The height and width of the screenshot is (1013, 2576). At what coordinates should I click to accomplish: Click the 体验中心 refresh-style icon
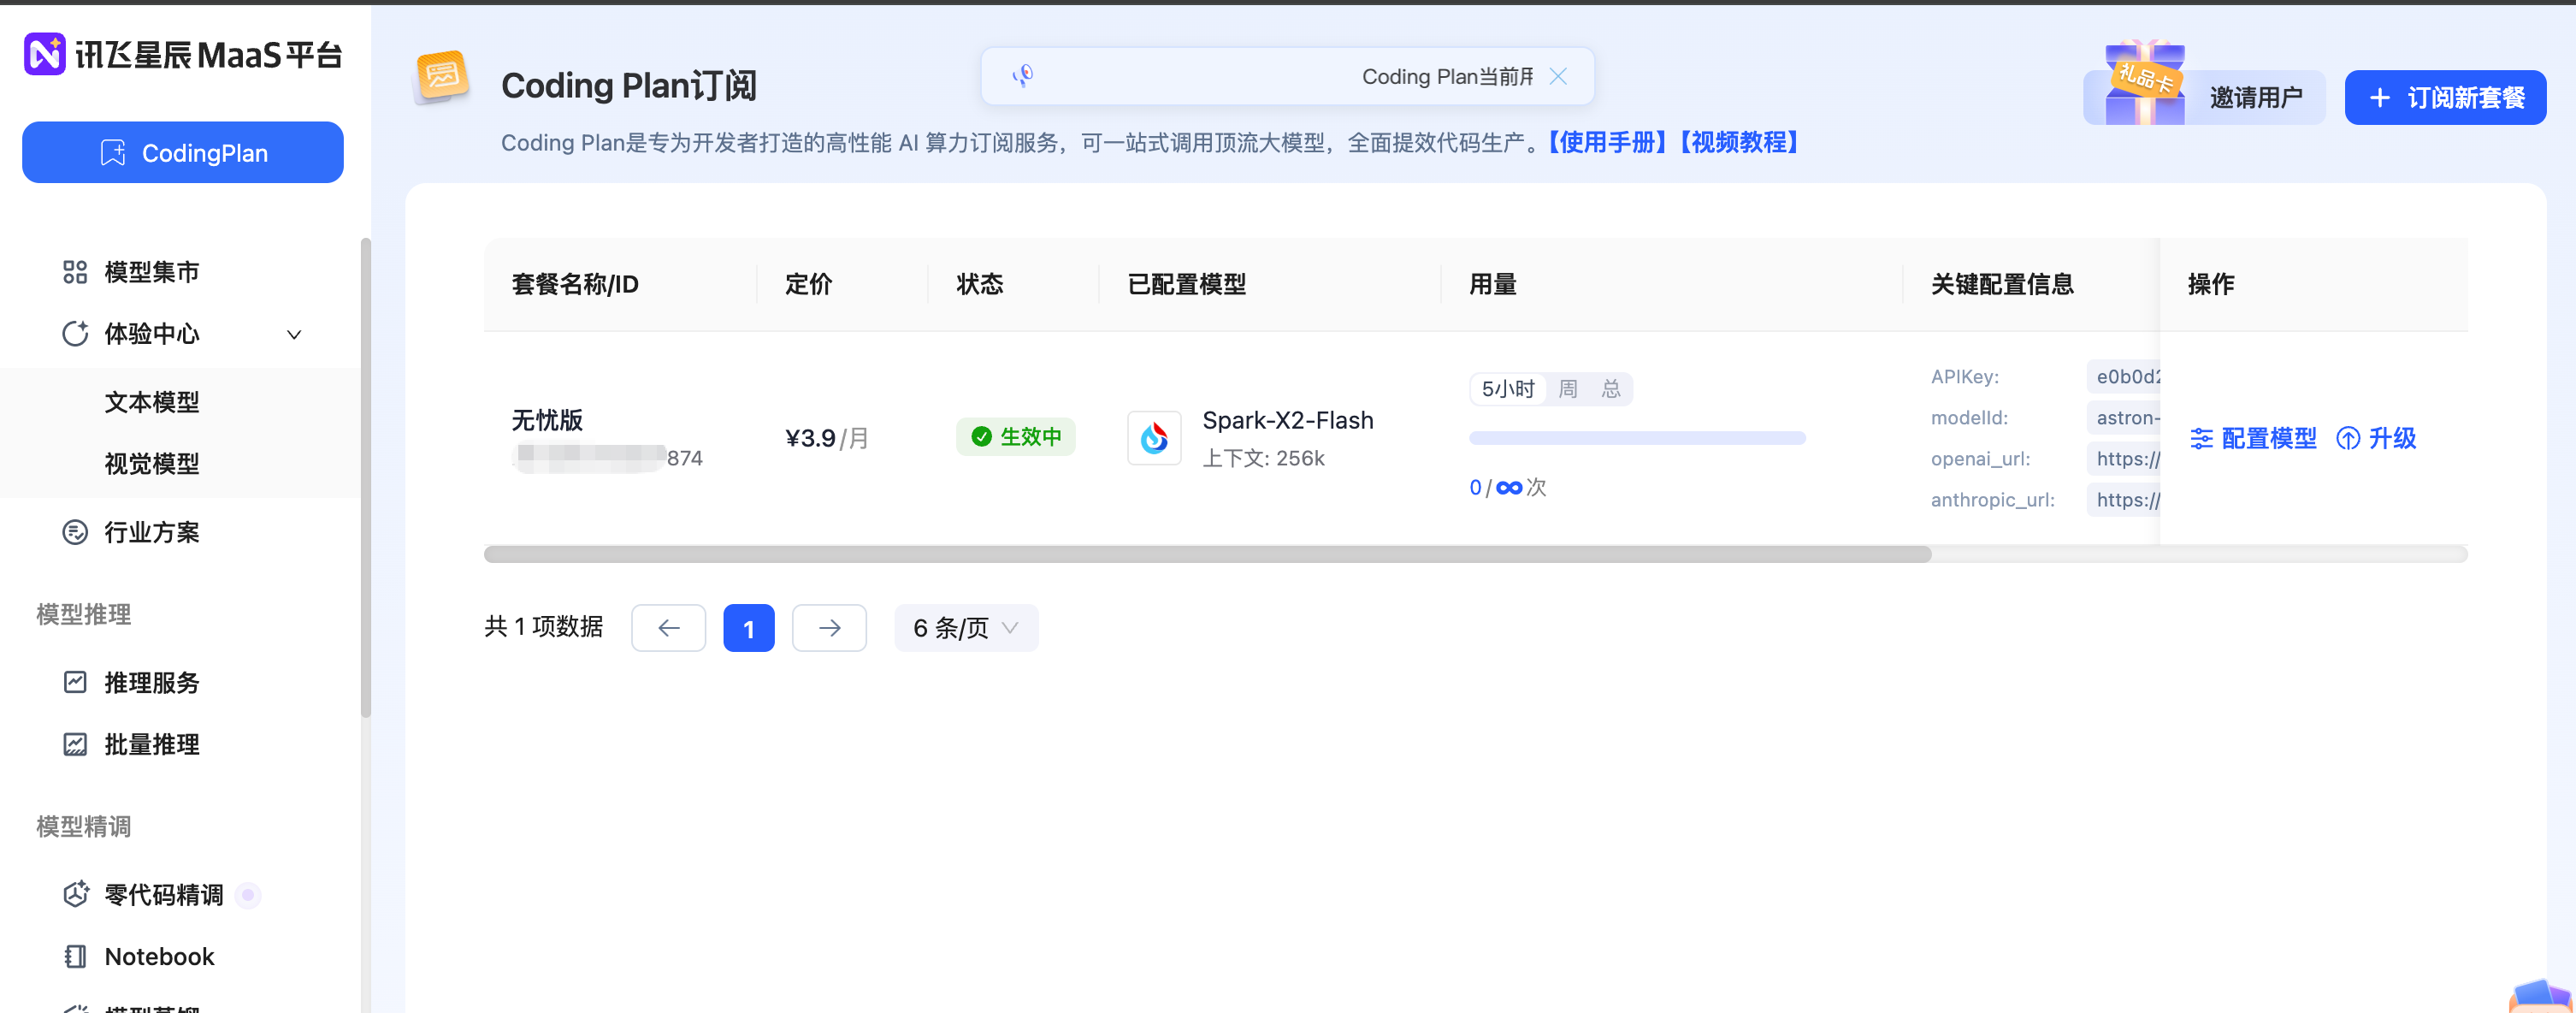(x=75, y=333)
